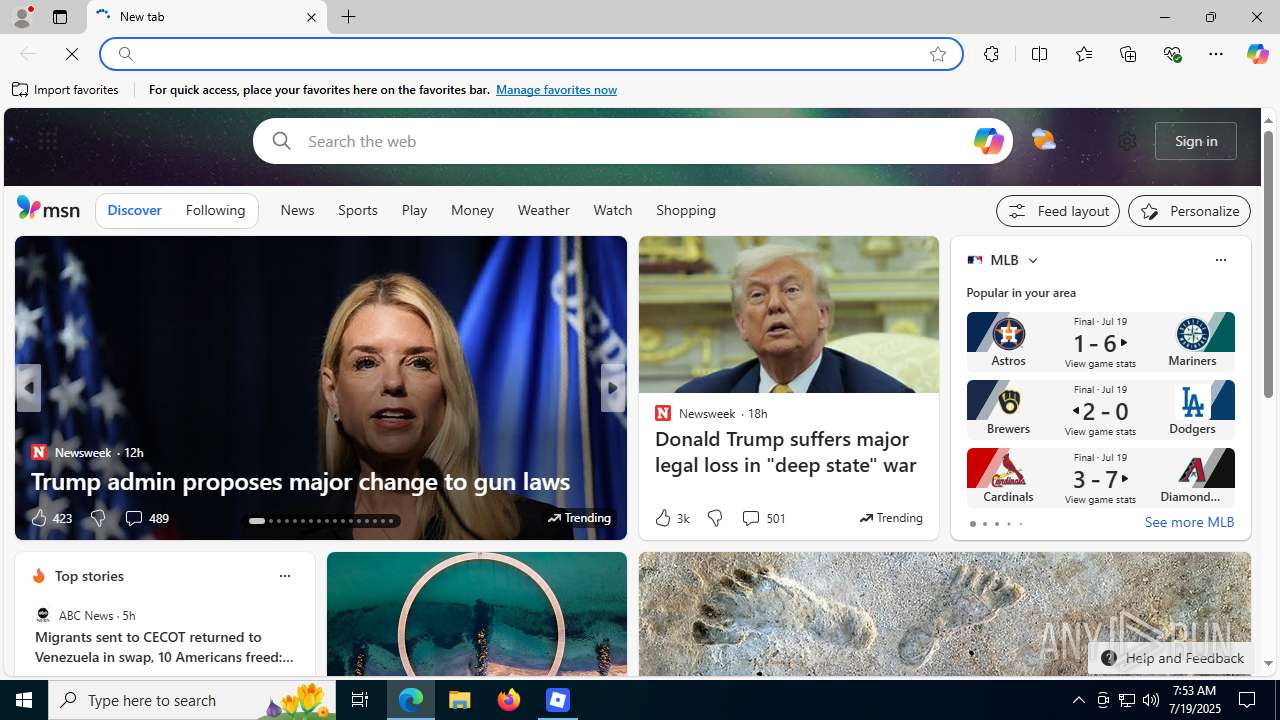View 489 comments on gun laws article
Image resolution: width=1280 pixels, height=720 pixels.
[146, 518]
